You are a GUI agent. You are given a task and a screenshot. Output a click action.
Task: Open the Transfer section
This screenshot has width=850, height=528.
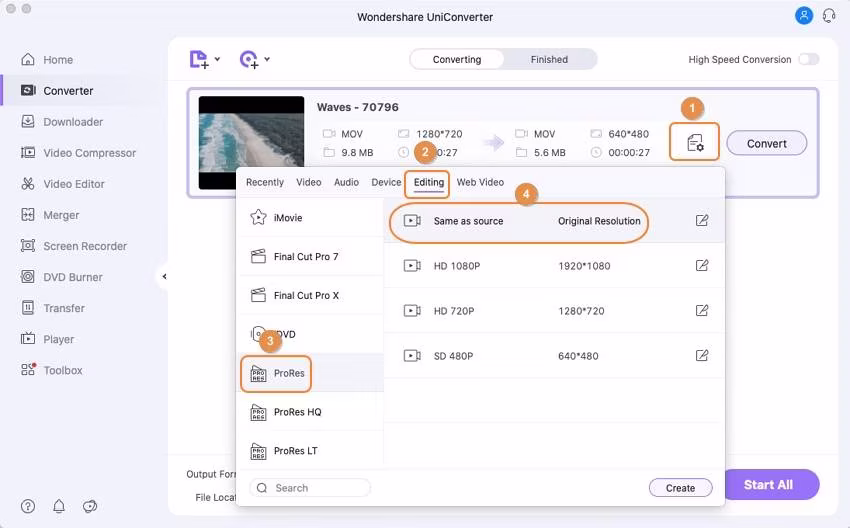pyautogui.click(x=53, y=308)
